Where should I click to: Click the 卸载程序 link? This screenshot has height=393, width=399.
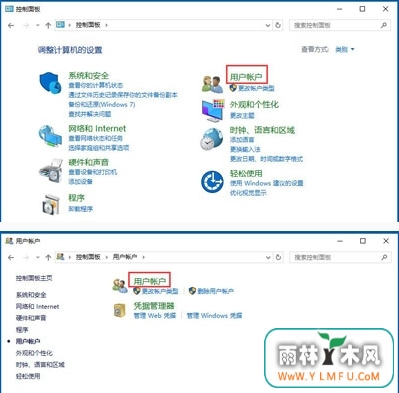pos(81,209)
